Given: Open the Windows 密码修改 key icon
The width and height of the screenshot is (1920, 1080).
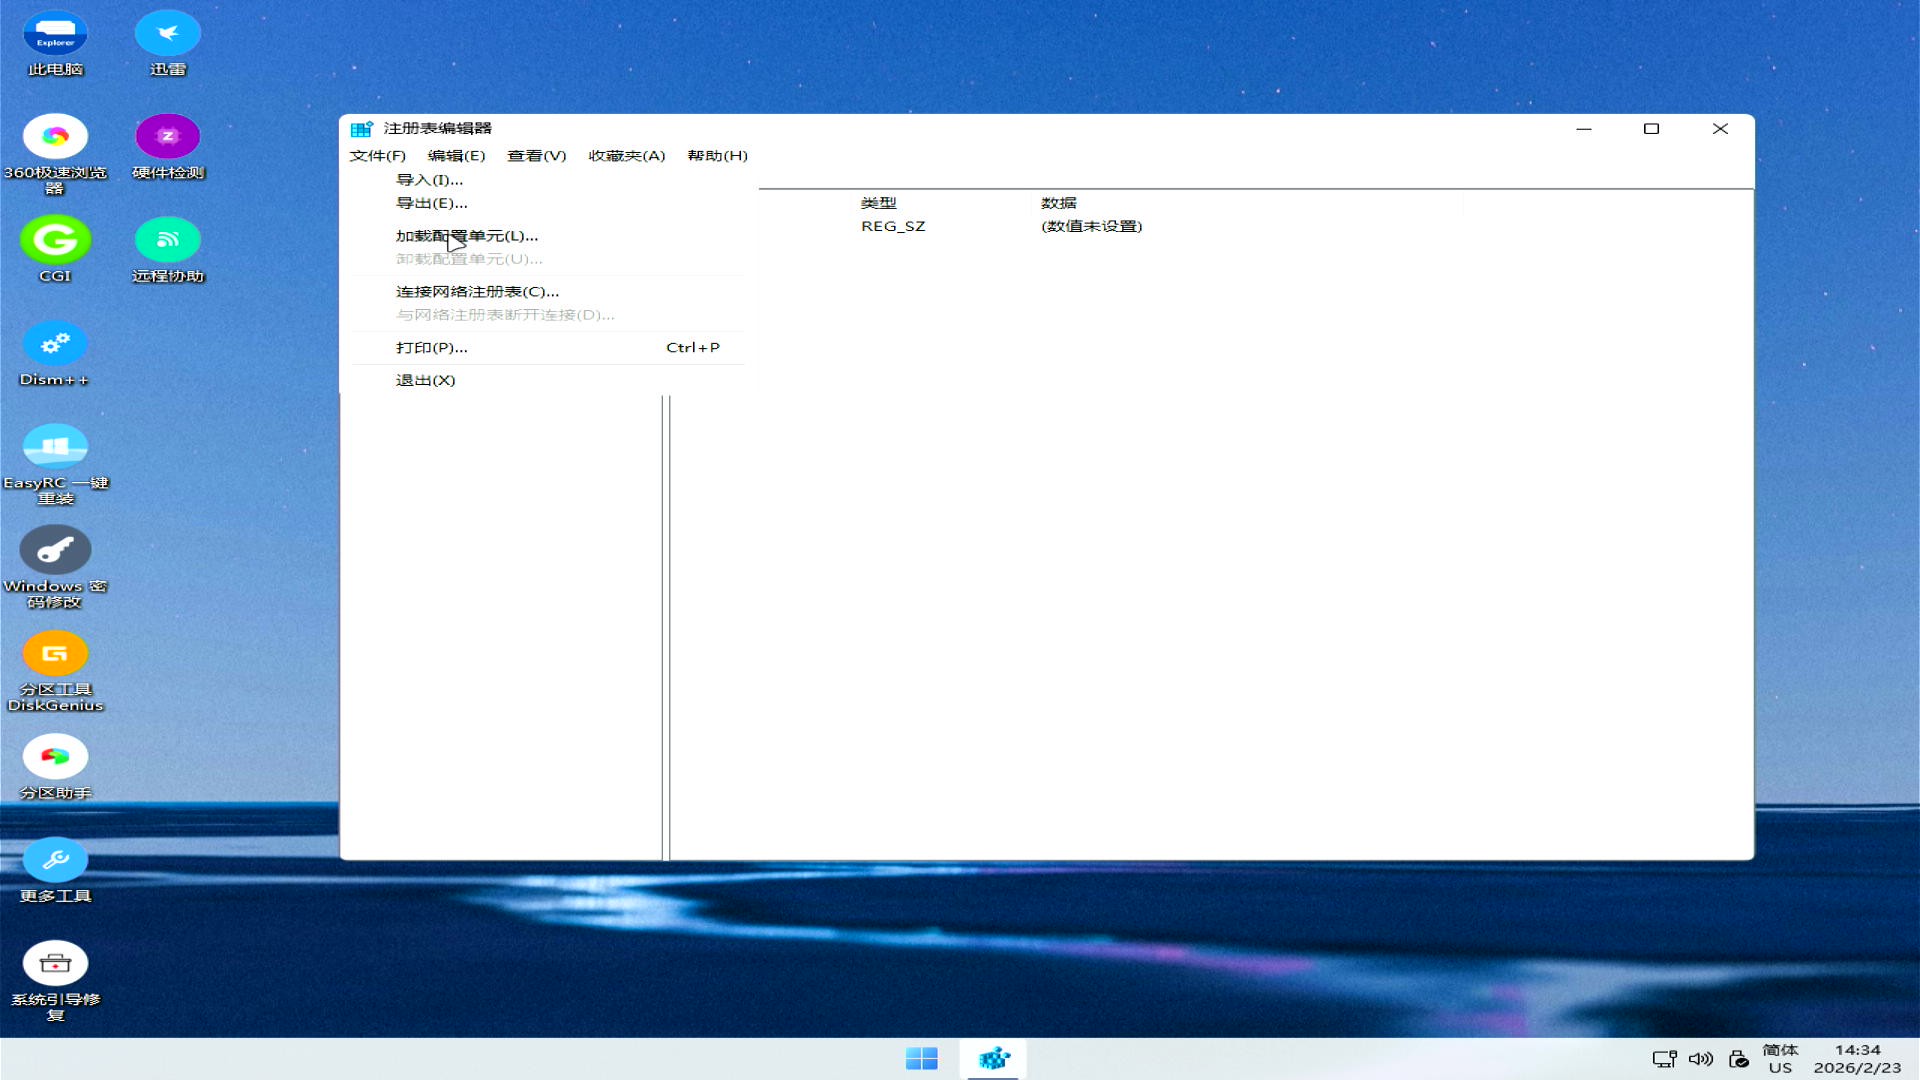Looking at the screenshot, I should pyautogui.click(x=55, y=551).
